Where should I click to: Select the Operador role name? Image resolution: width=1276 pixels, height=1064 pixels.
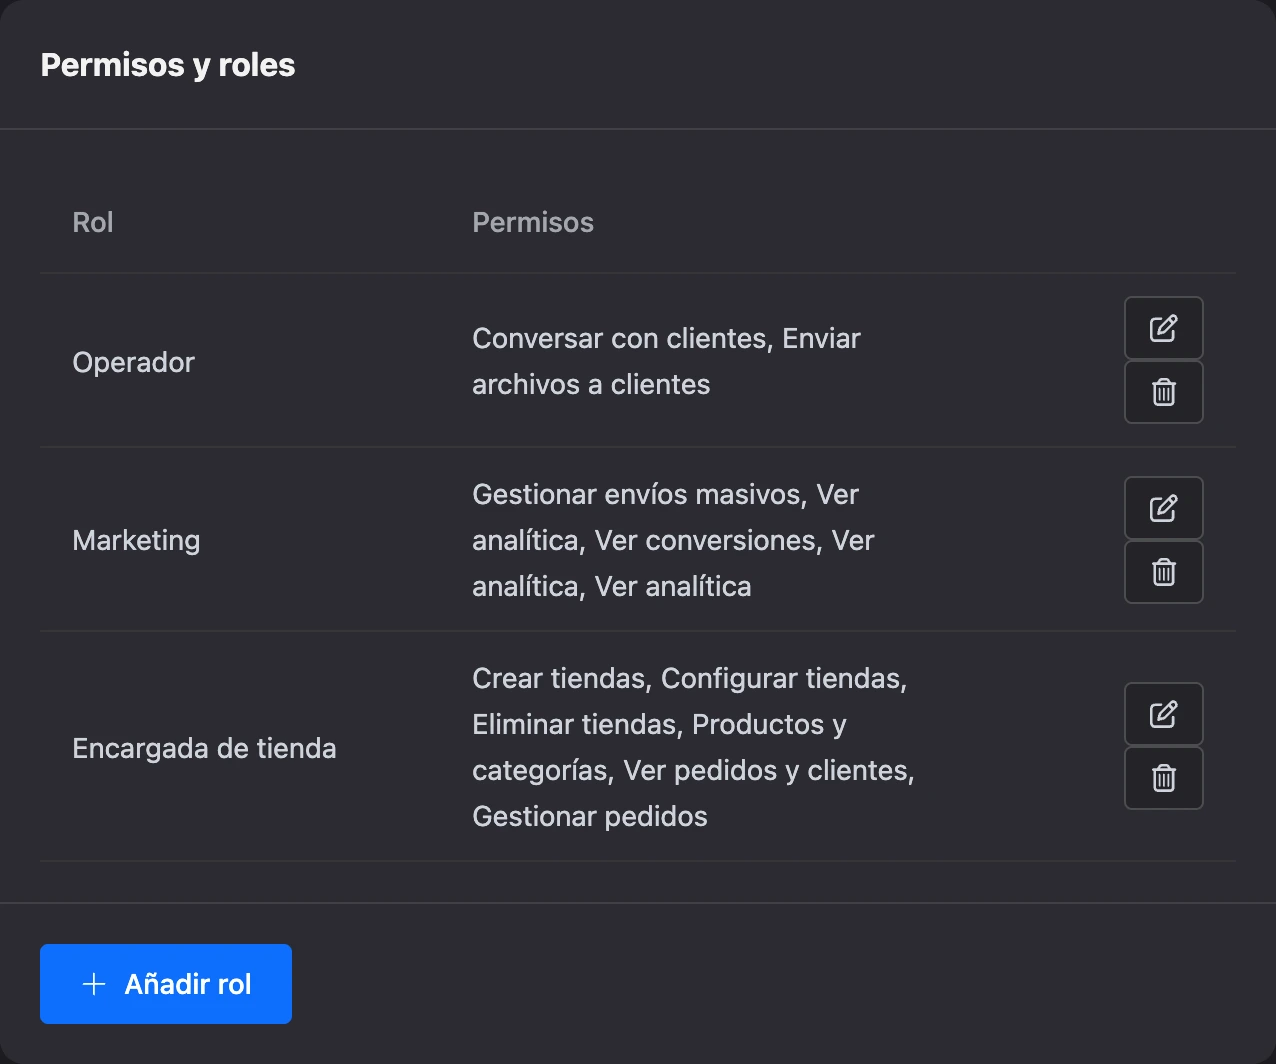click(x=134, y=362)
